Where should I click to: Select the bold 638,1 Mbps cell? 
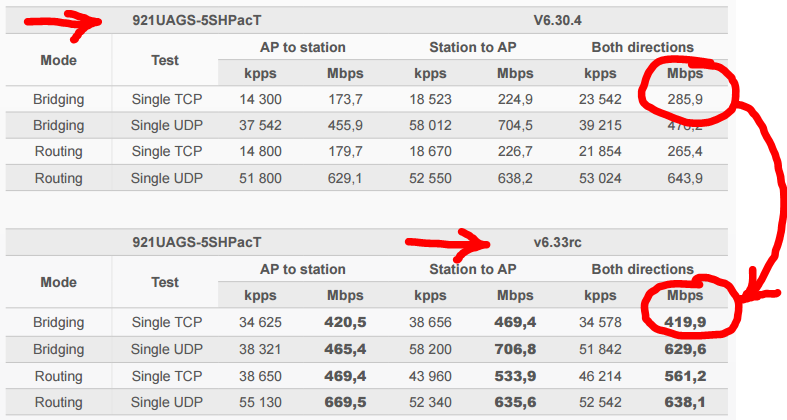point(685,402)
